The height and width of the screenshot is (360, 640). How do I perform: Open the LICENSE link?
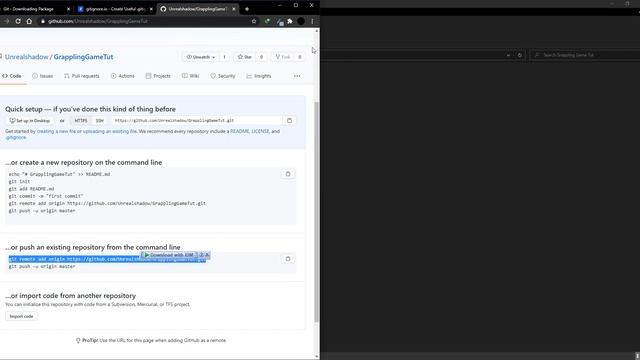click(x=260, y=131)
